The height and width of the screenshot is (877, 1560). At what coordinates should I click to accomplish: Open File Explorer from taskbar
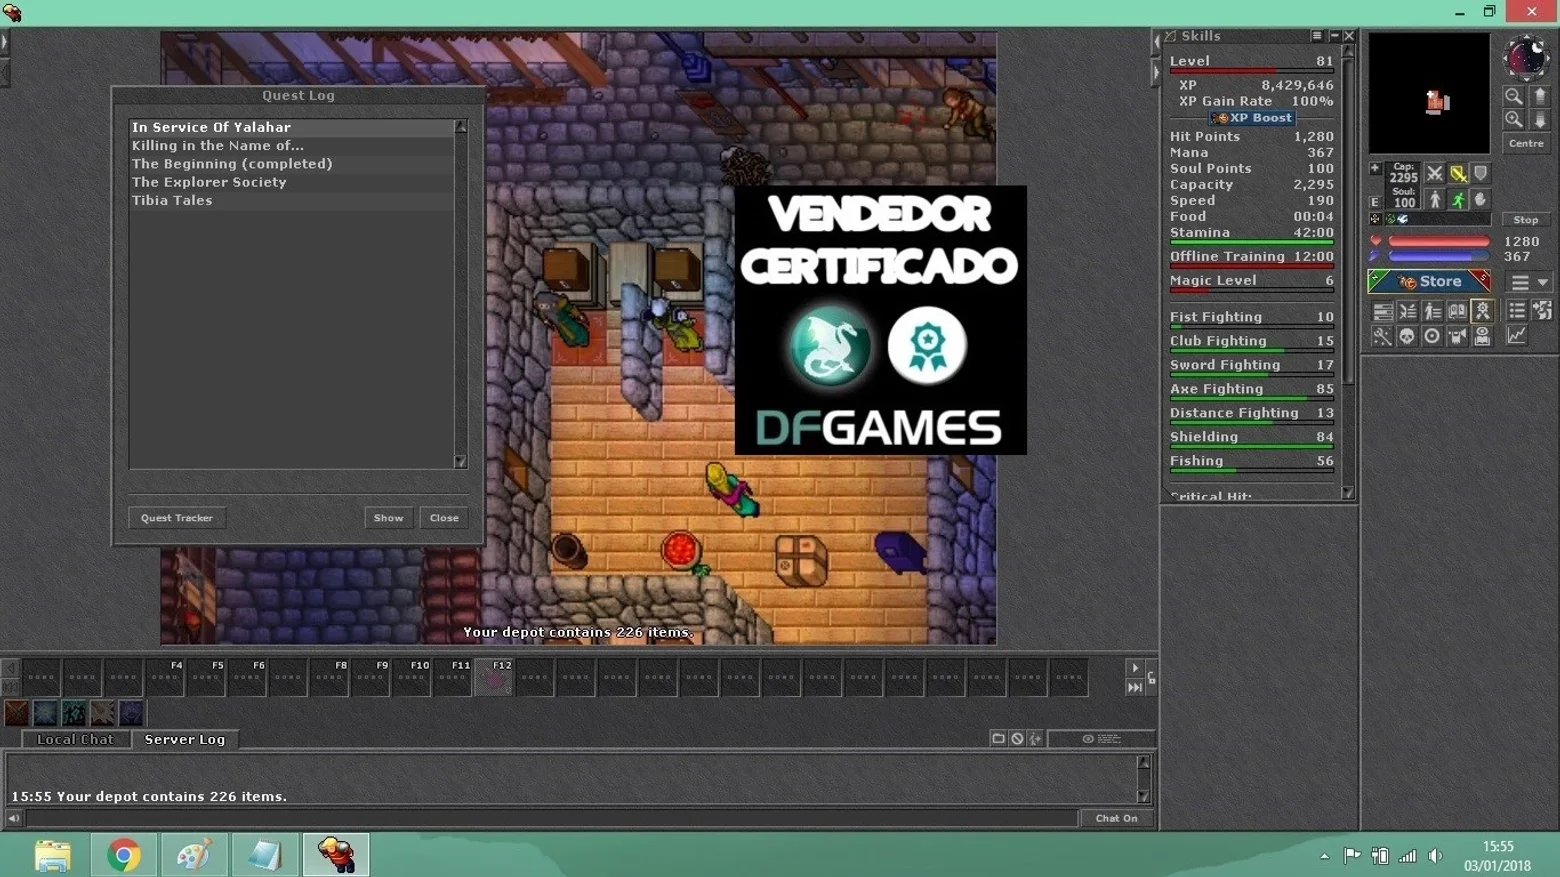point(53,856)
